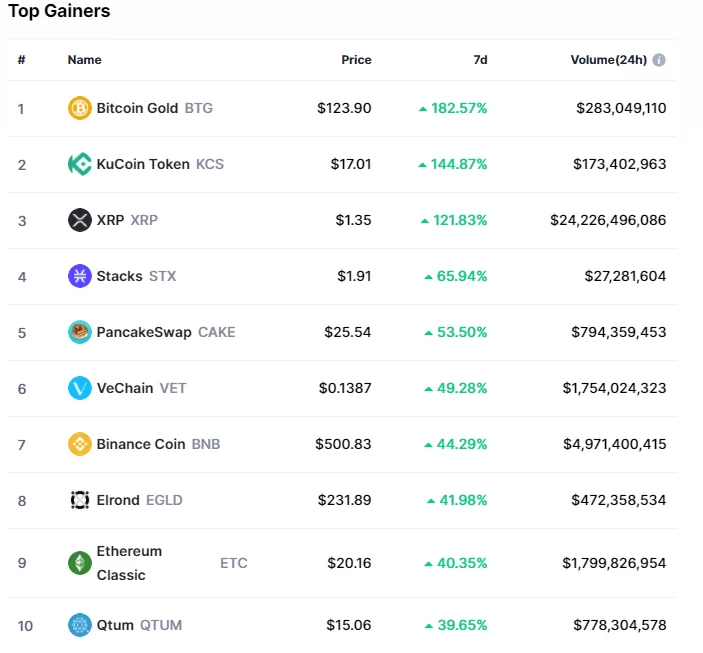Click the Bitcoin Gold coin icon
703x653 pixels.
80,108
